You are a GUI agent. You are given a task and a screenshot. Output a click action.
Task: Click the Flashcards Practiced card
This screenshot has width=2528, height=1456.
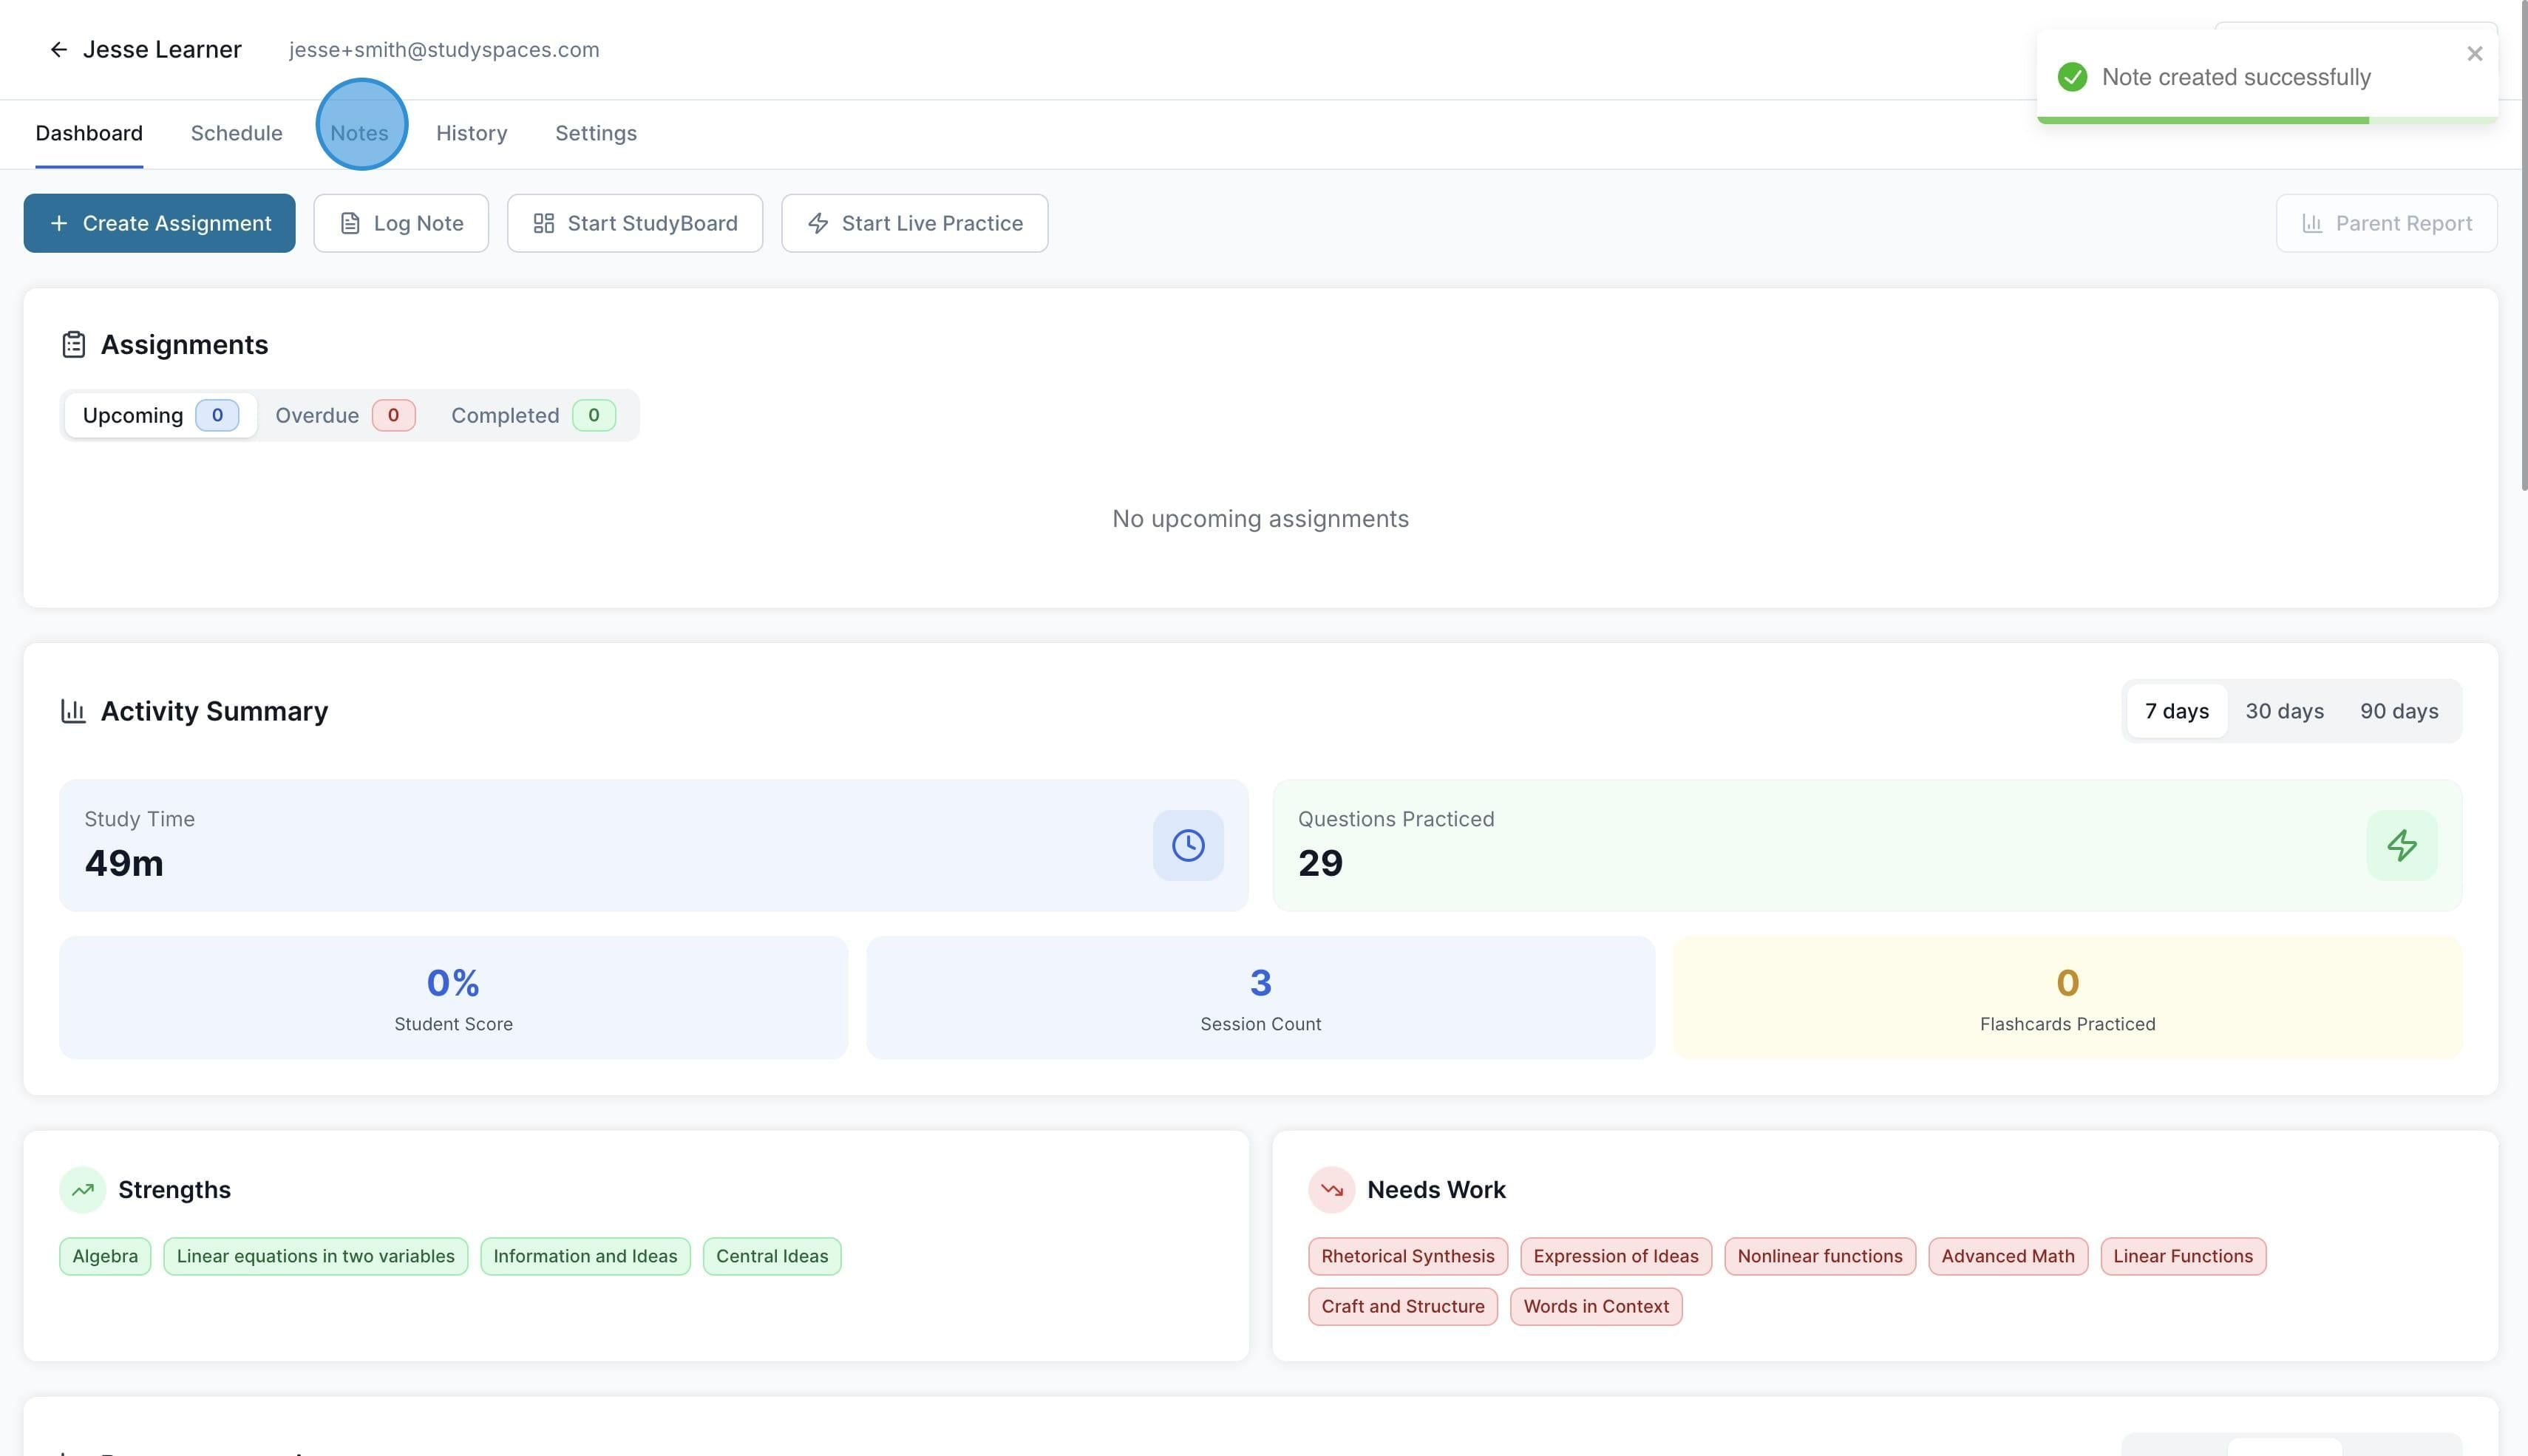[2067, 997]
